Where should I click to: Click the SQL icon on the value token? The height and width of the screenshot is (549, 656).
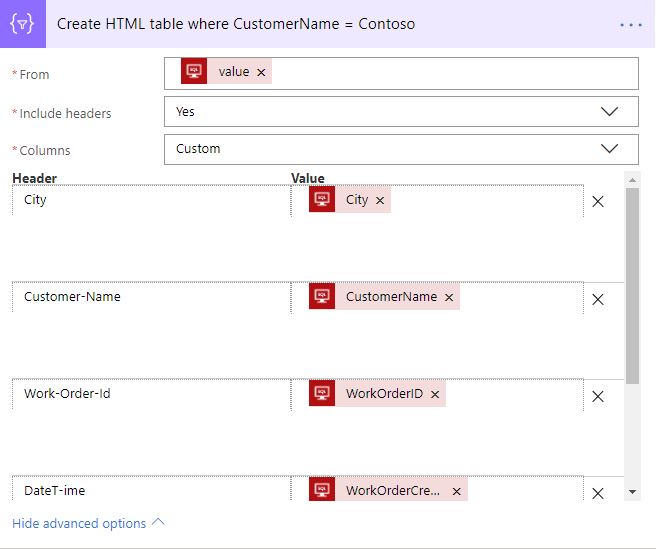click(x=194, y=72)
